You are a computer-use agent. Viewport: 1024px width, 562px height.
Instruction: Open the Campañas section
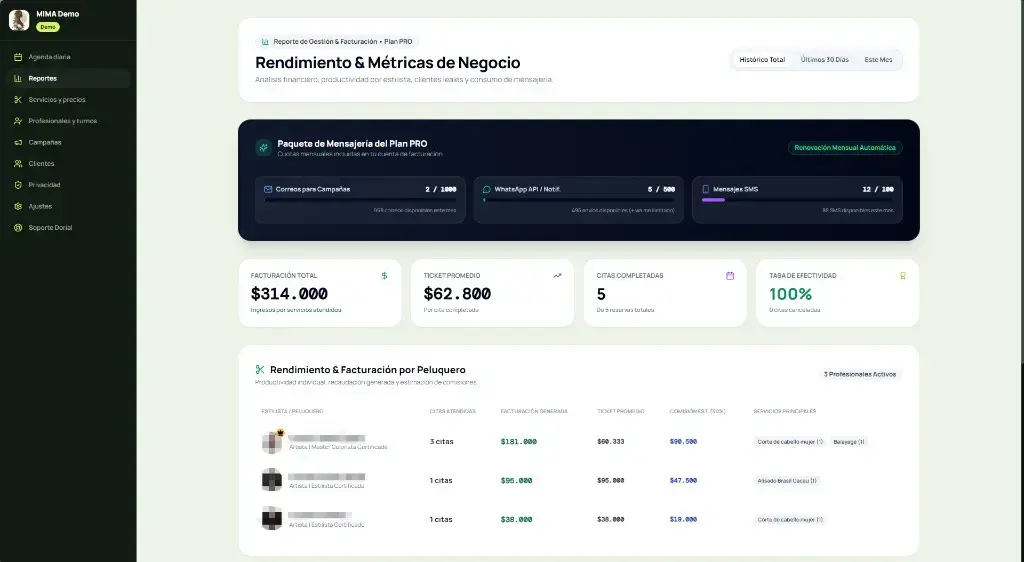[68, 142]
